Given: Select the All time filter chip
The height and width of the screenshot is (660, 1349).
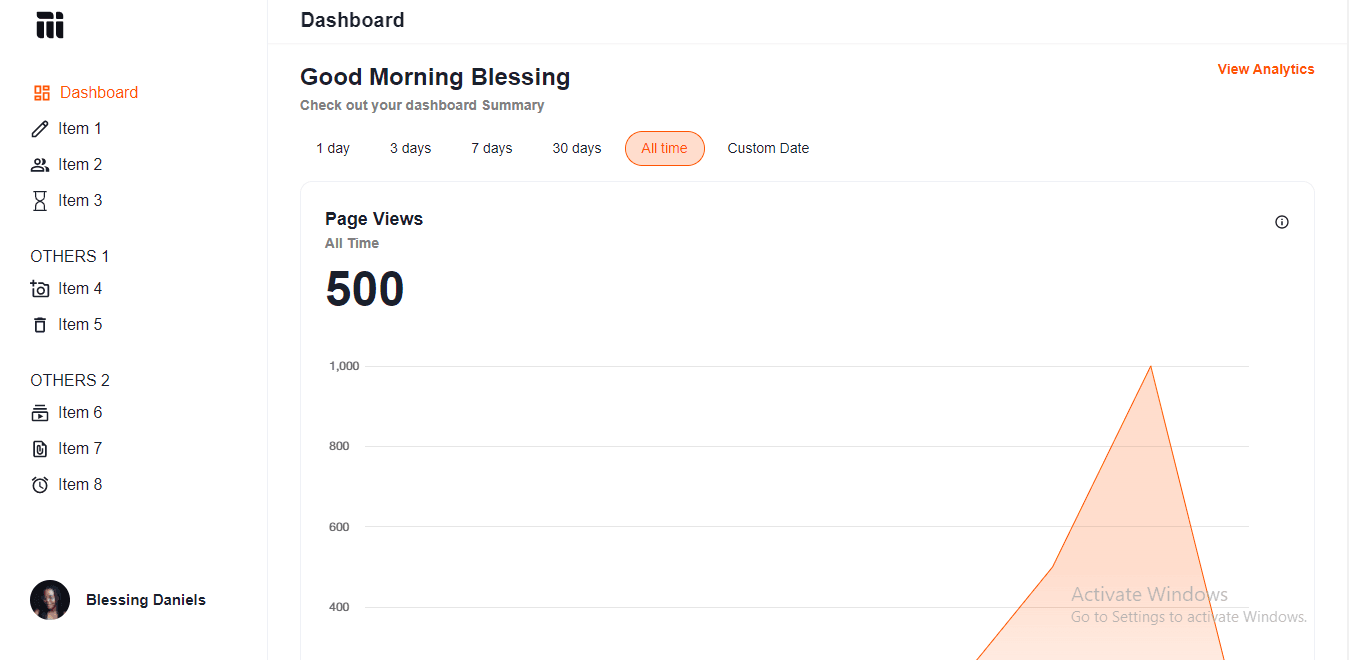Looking at the screenshot, I should point(665,148).
